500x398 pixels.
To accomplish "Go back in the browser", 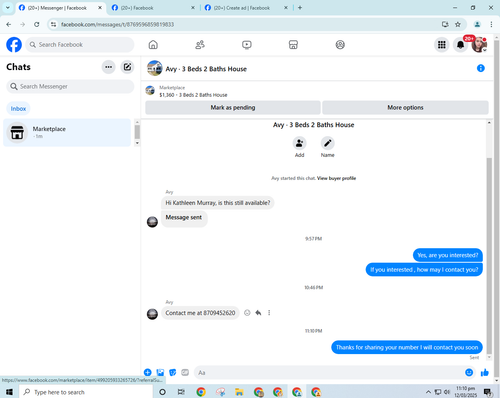I will 9,24.
